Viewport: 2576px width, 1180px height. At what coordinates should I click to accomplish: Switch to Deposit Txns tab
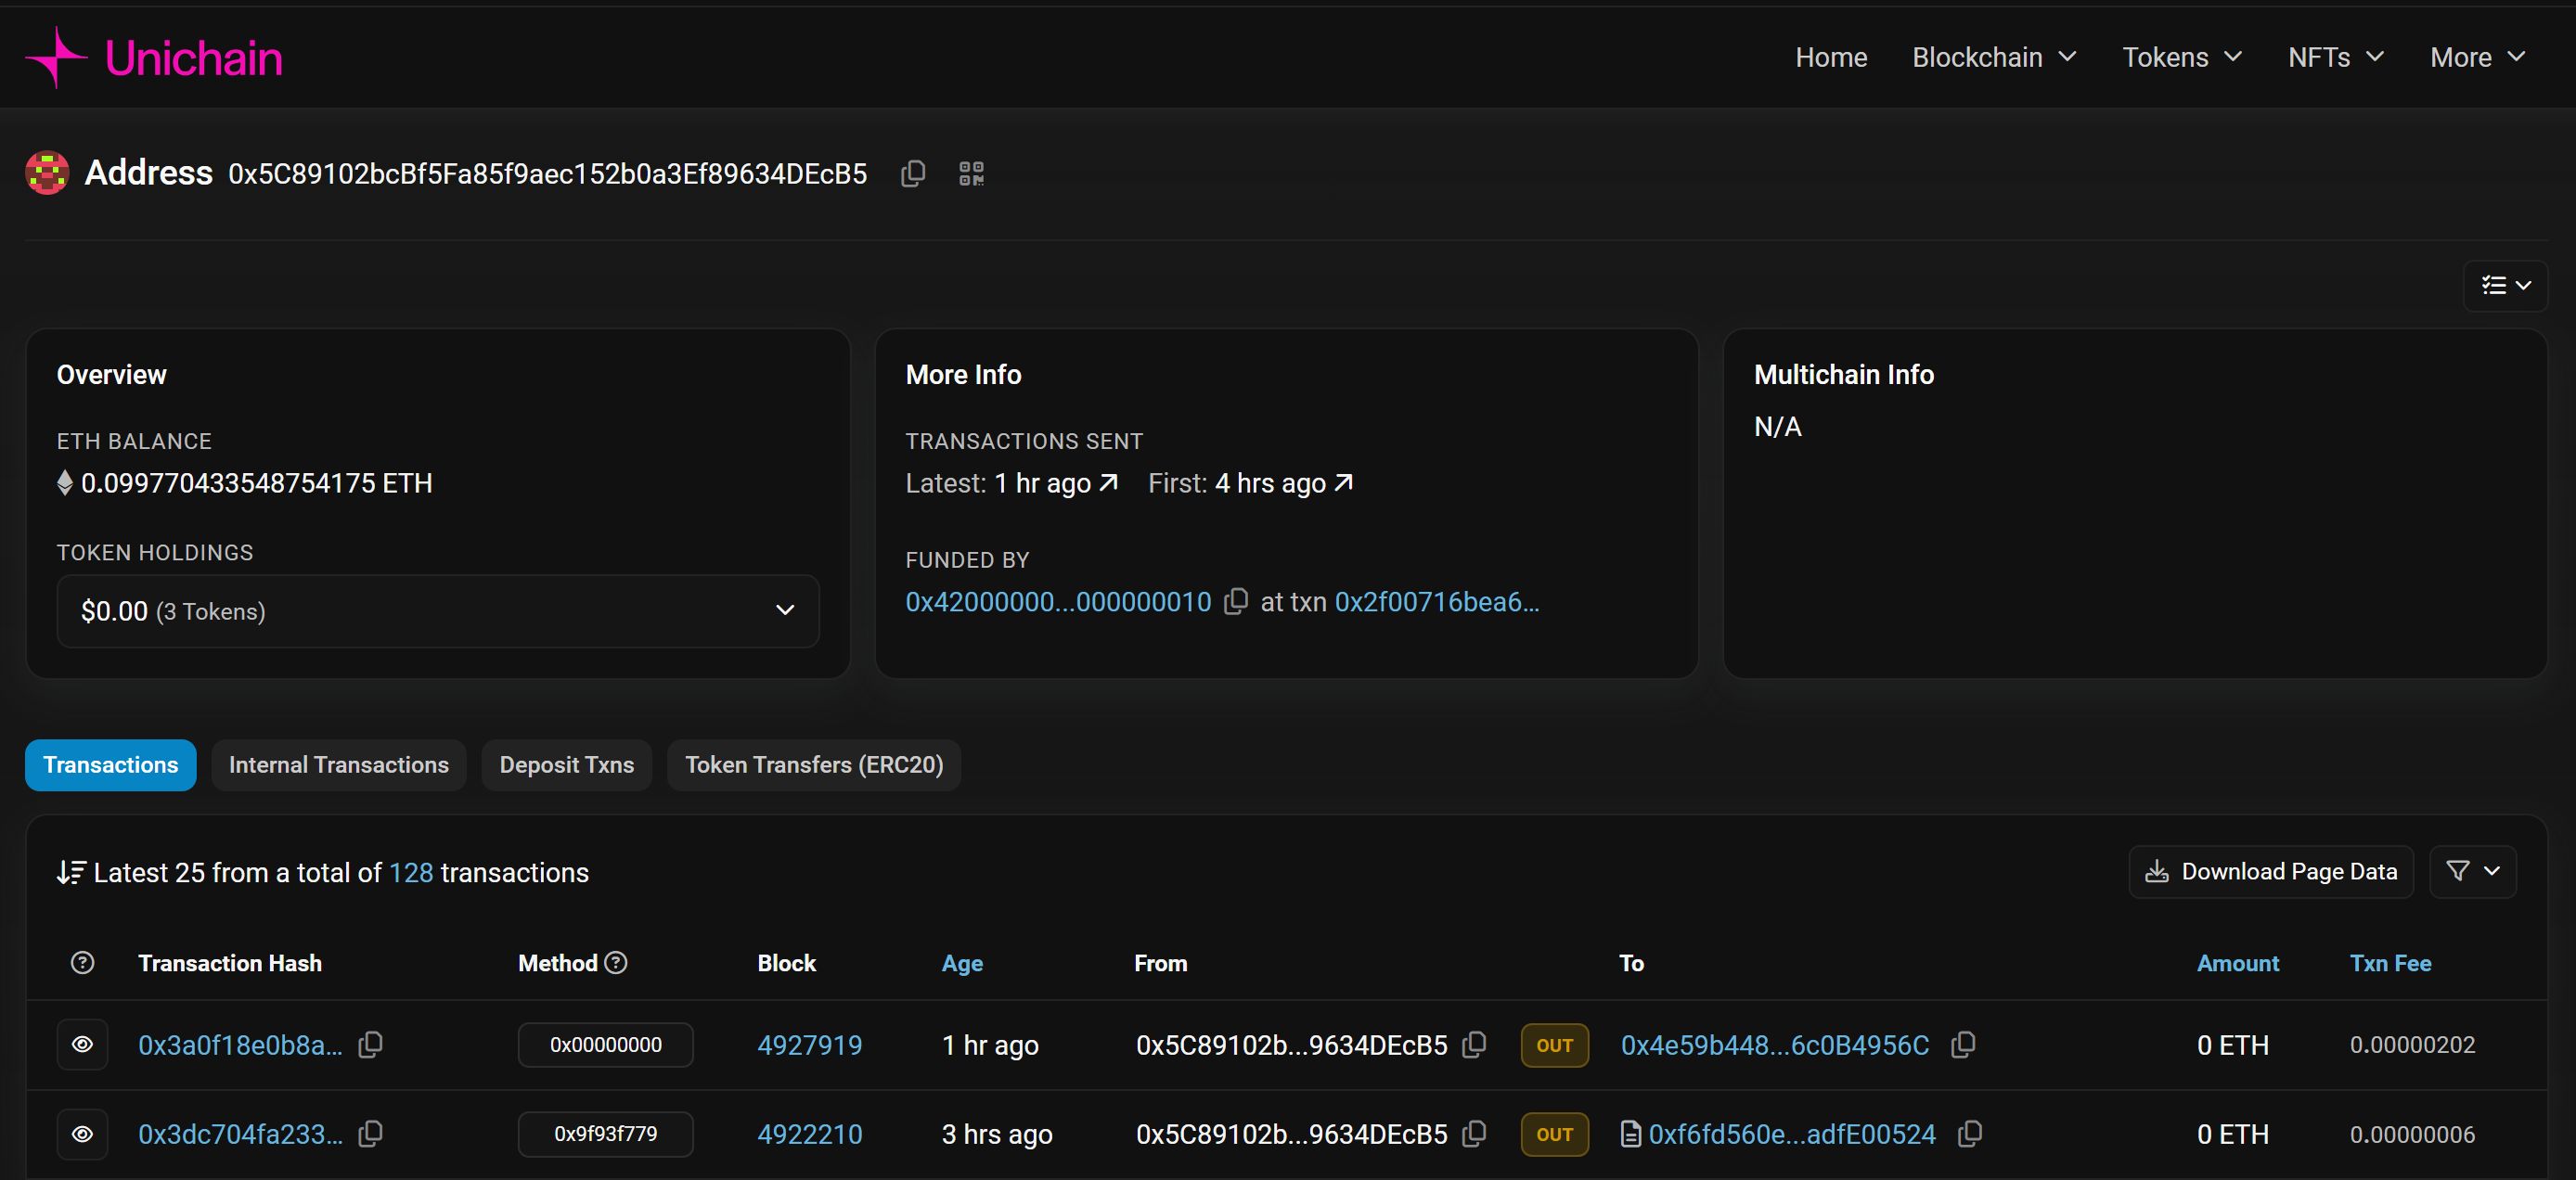(x=567, y=765)
